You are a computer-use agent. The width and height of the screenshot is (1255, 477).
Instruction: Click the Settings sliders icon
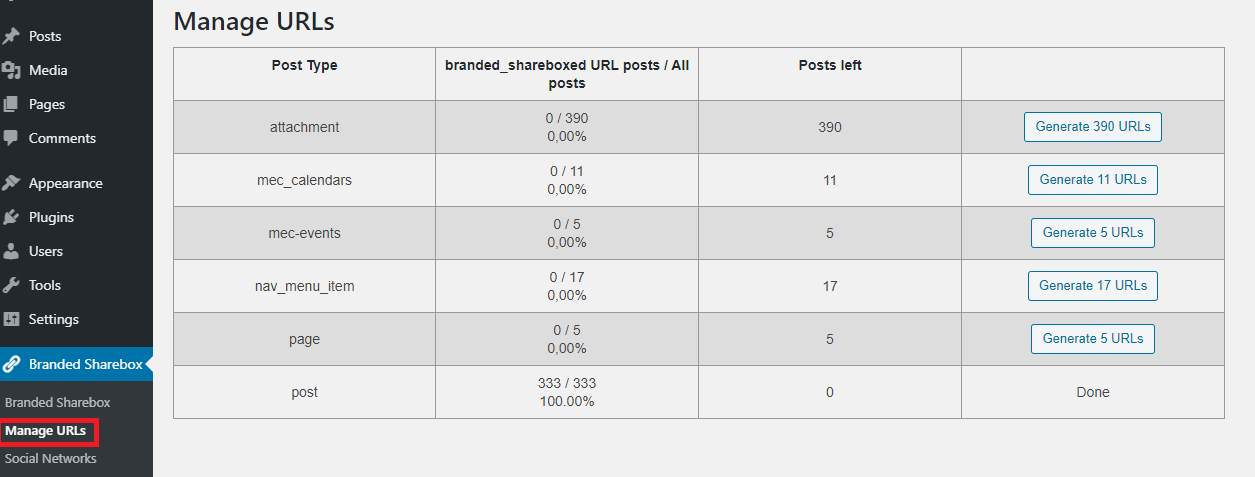(12, 319)
